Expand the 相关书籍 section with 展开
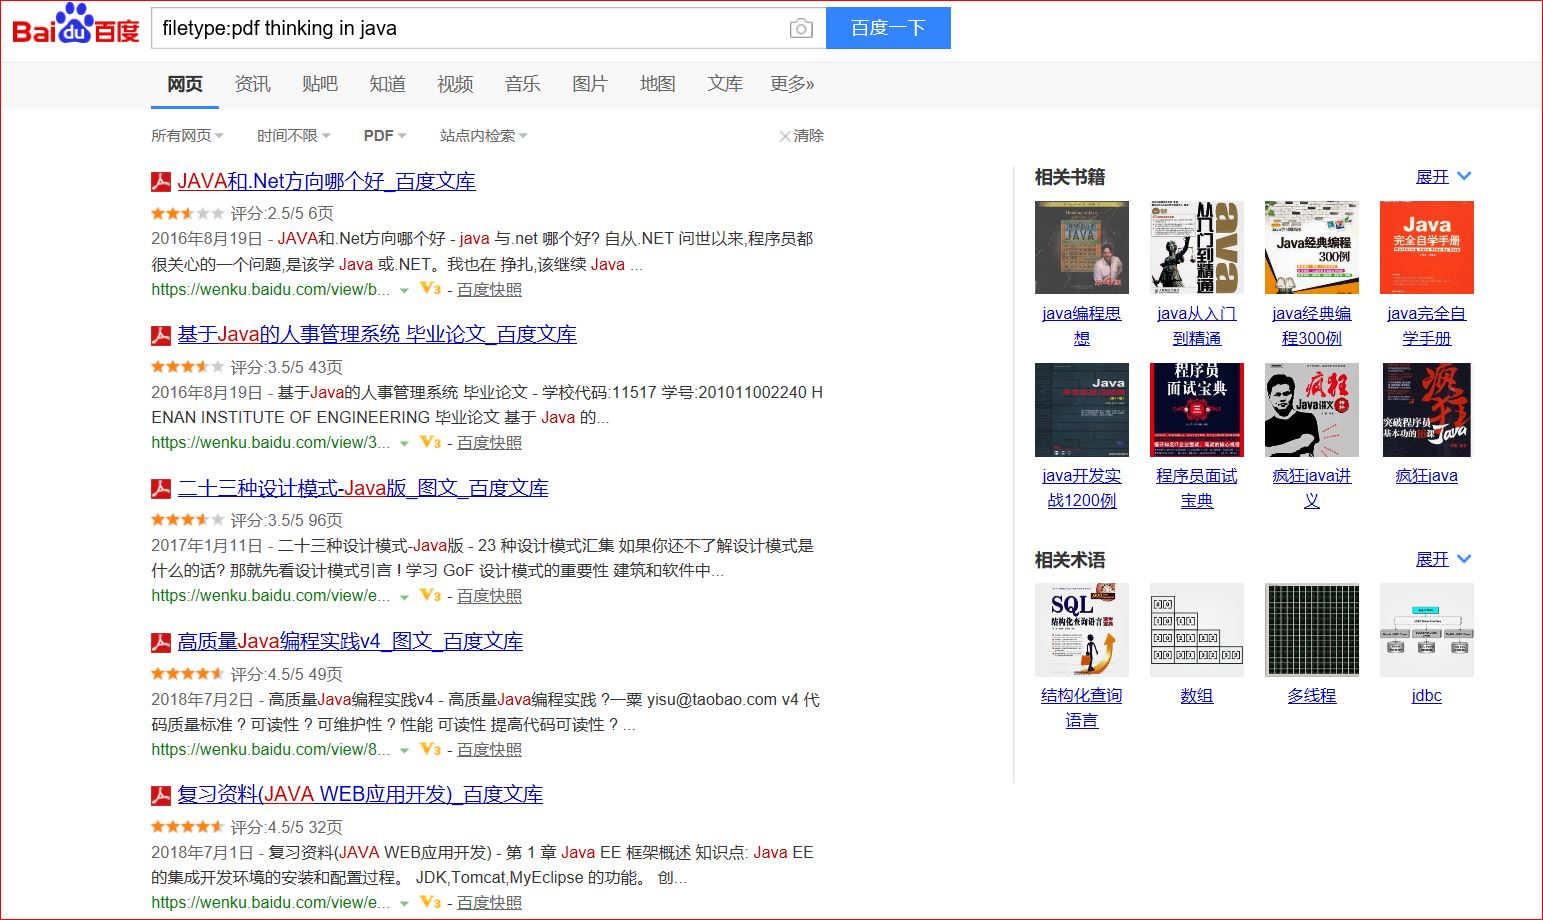 (x=1443, y=177)
